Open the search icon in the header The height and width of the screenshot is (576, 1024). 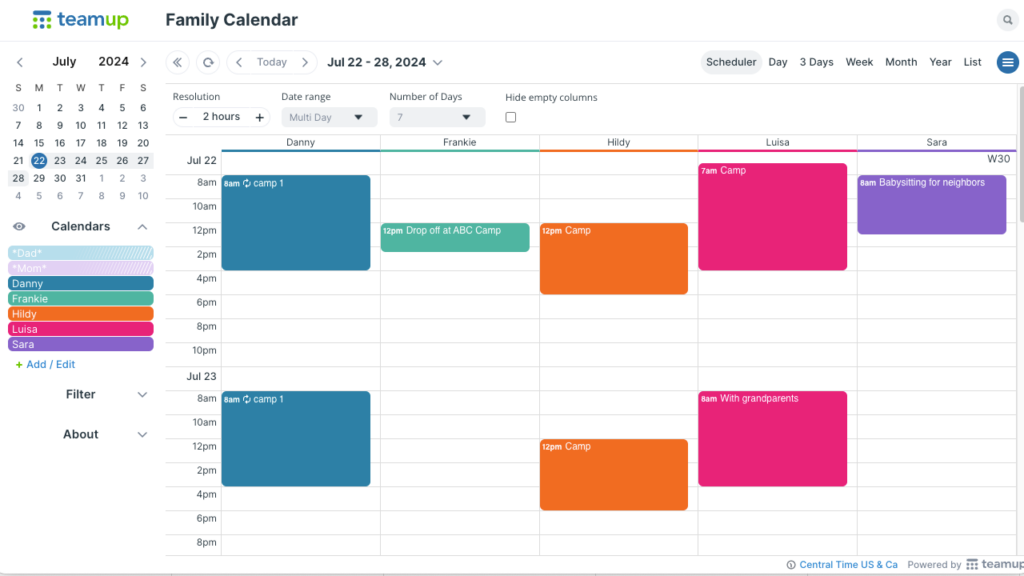[1007, 19]
